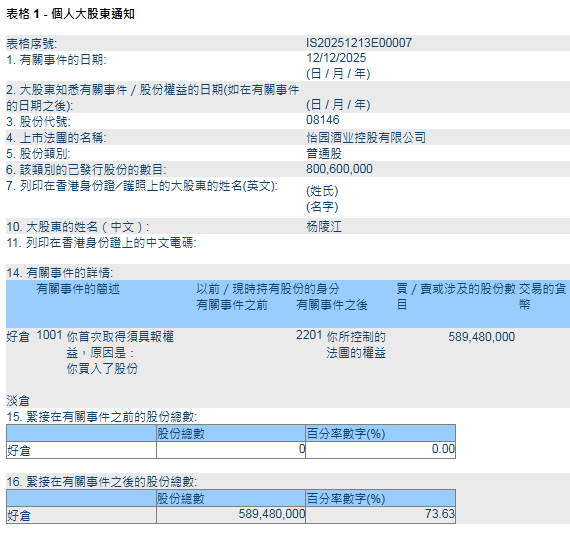
Task: Click the title 表格 1 - 個人大股東通知
Action: (71, 14)
